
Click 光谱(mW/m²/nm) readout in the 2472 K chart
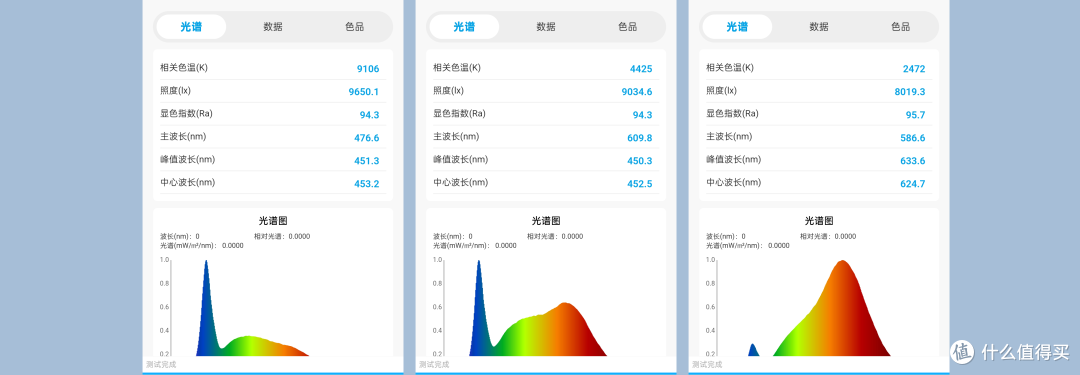[747, 245]
